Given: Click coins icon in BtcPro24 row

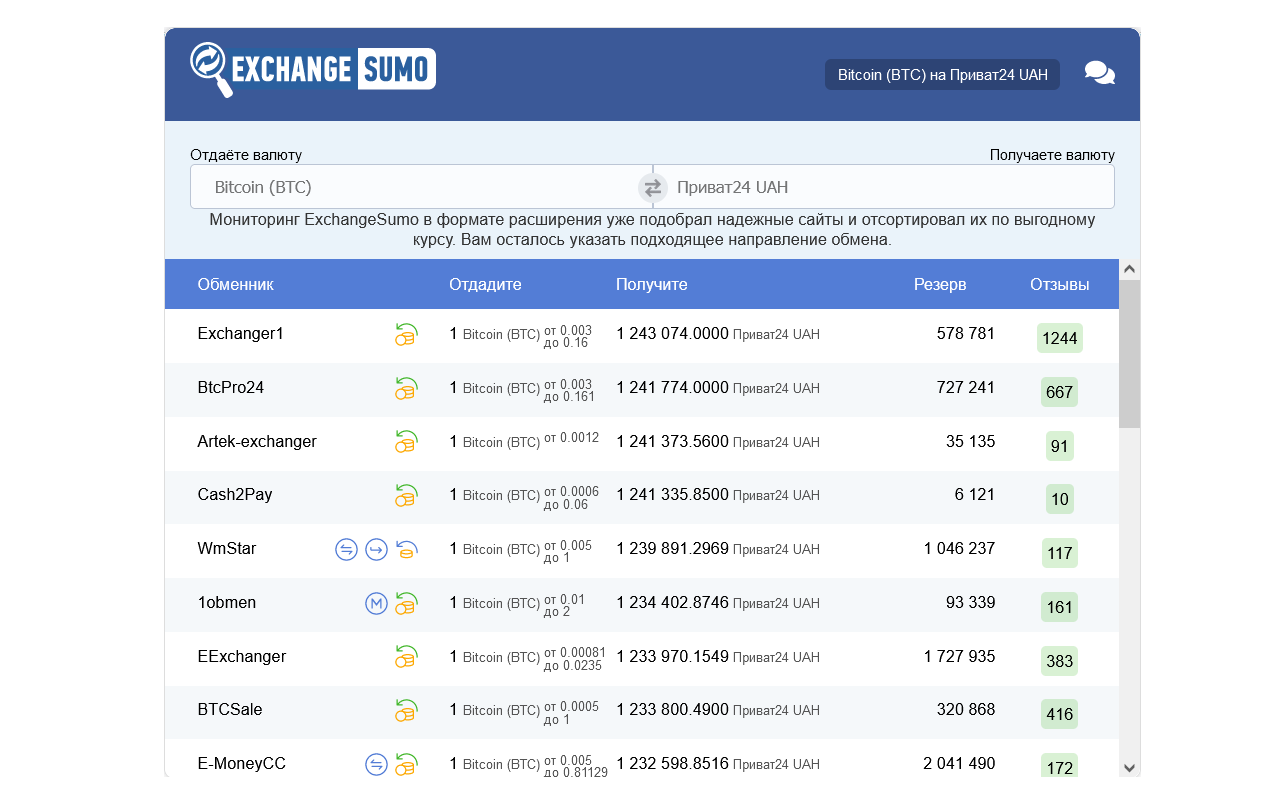Looking at the screenshot, I should coord(406,388).
